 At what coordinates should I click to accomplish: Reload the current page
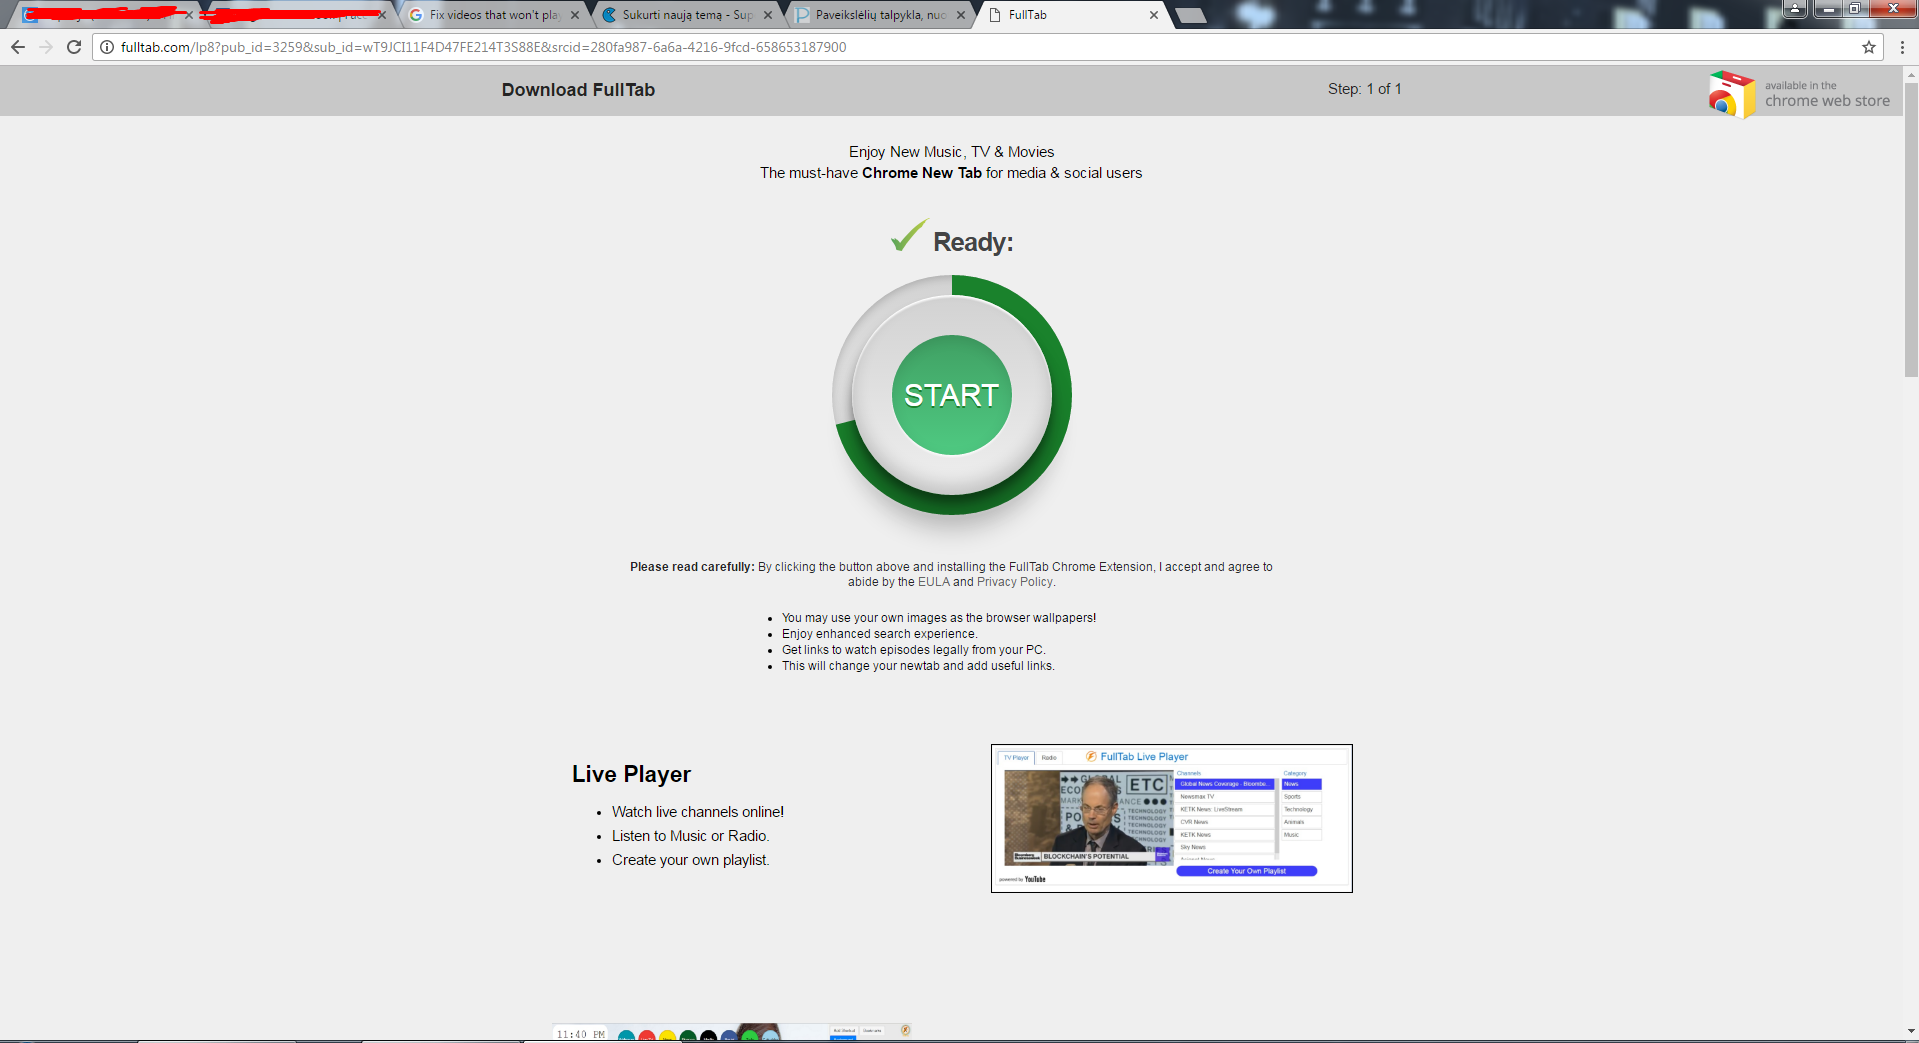point(74,47)
